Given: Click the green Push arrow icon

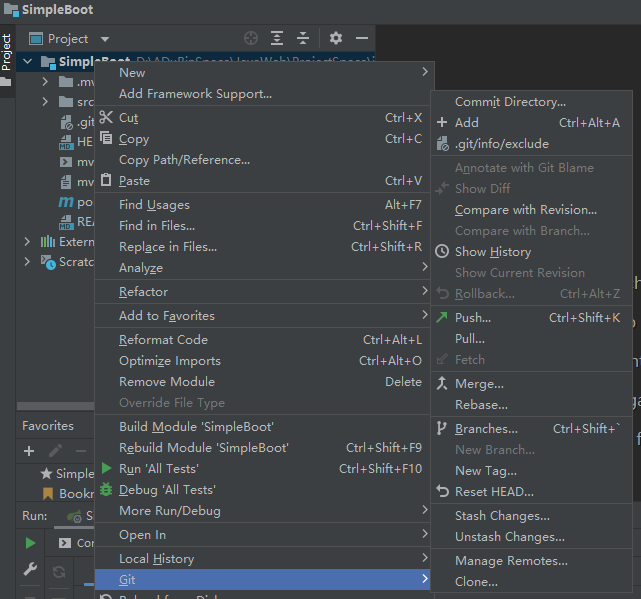Looking at the screenshot, I should point(442,317).
